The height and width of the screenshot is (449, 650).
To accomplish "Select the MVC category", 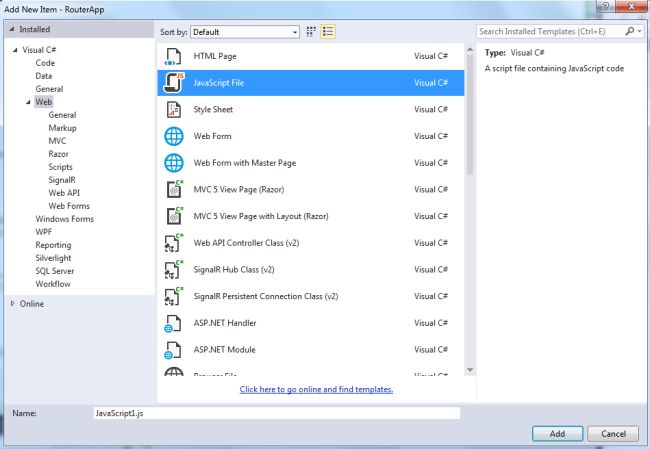I will click(x=57, y=141).
